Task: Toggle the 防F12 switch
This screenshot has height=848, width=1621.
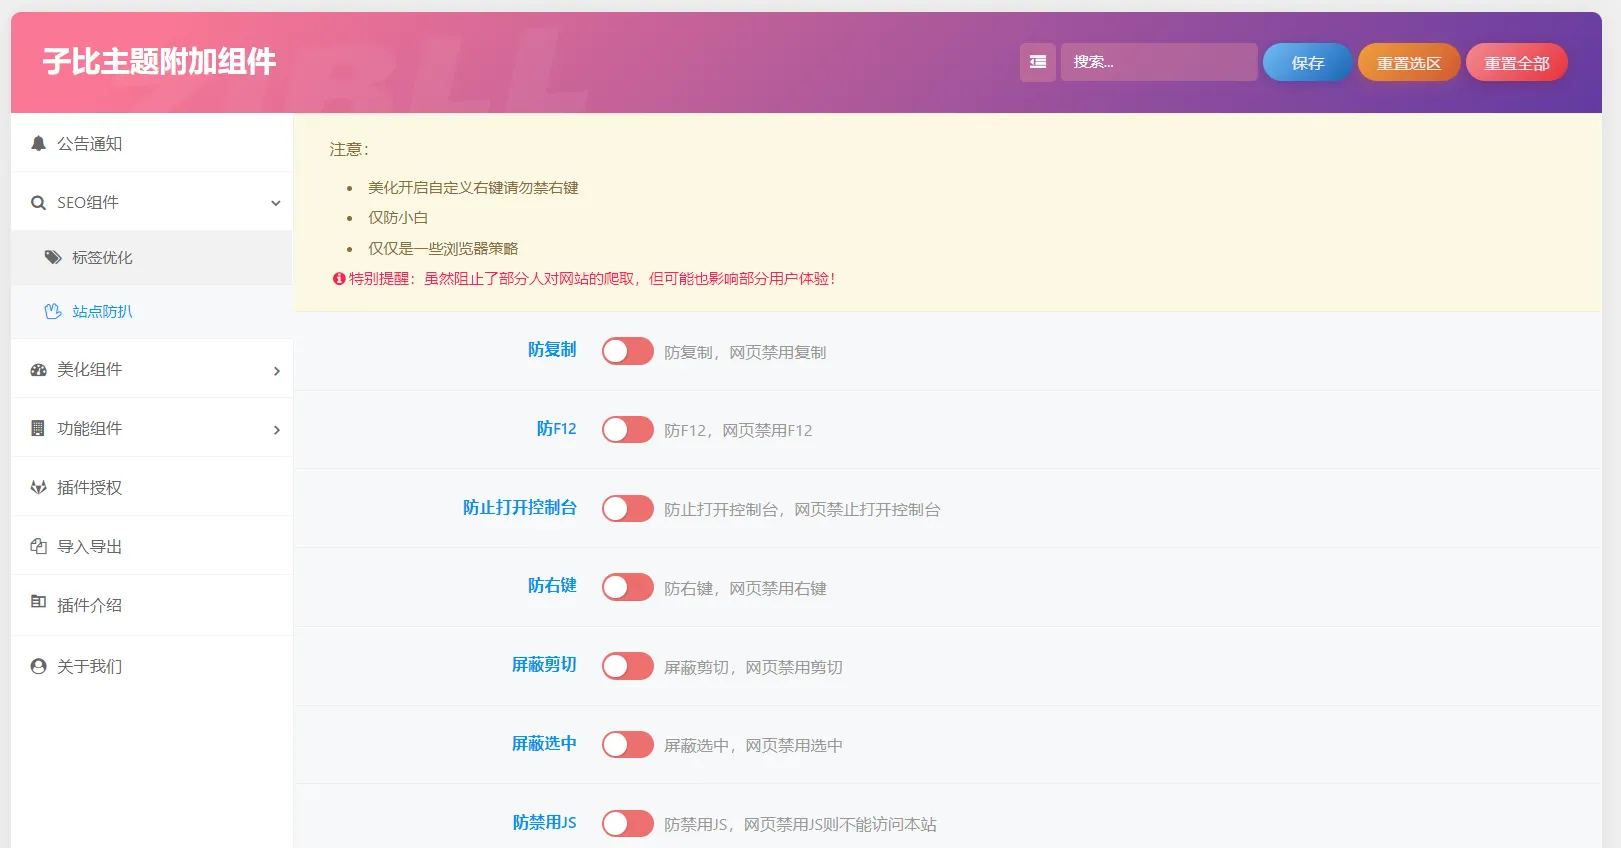Action: 628,430
